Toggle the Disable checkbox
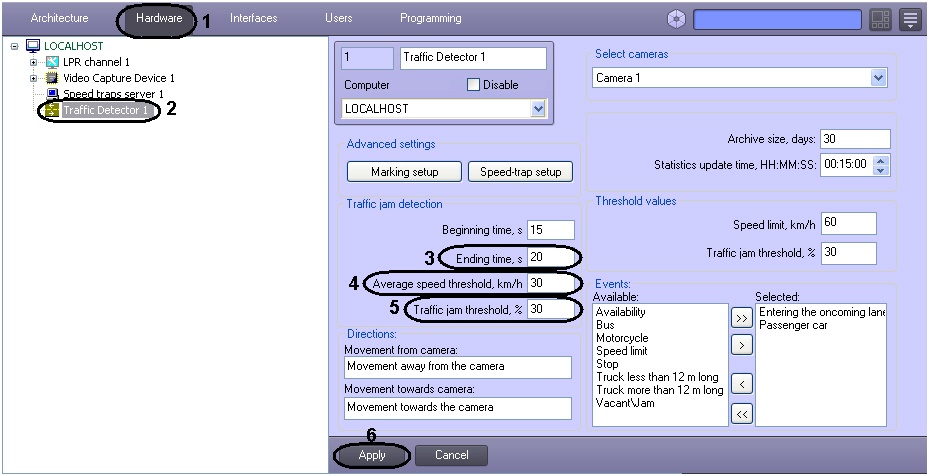Image resolution: width=929 pixels, height=476 pixels. (x=473, y=85)
